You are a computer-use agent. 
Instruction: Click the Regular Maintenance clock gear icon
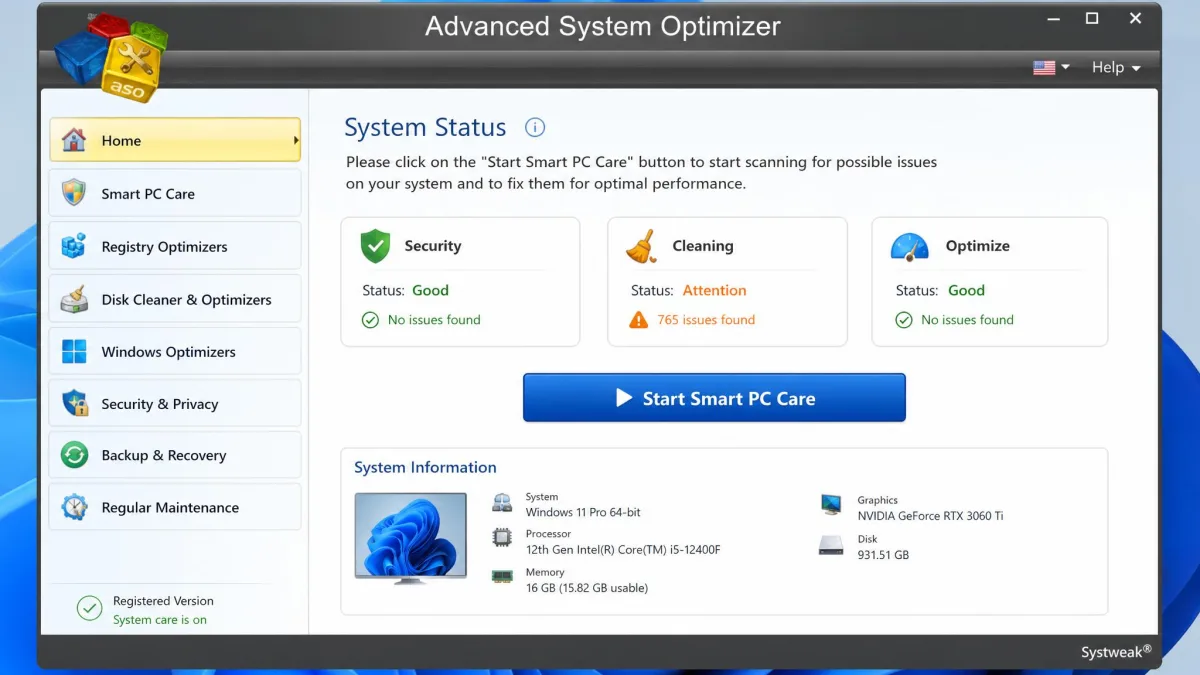(74, 507)
